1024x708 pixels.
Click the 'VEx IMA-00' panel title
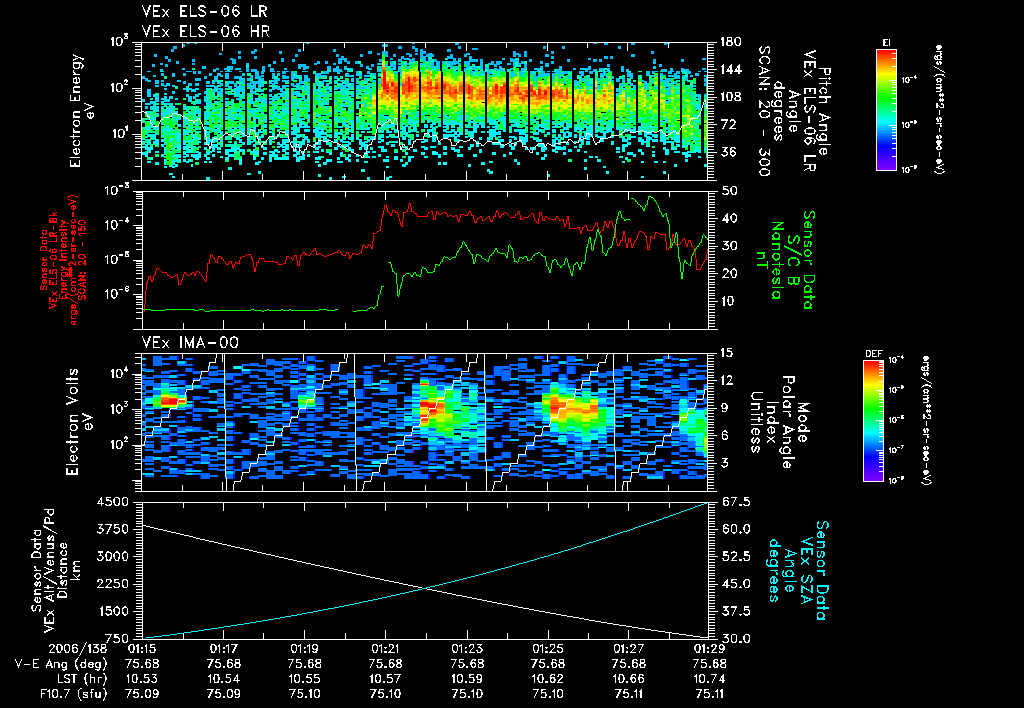click(x=190, y=342)
